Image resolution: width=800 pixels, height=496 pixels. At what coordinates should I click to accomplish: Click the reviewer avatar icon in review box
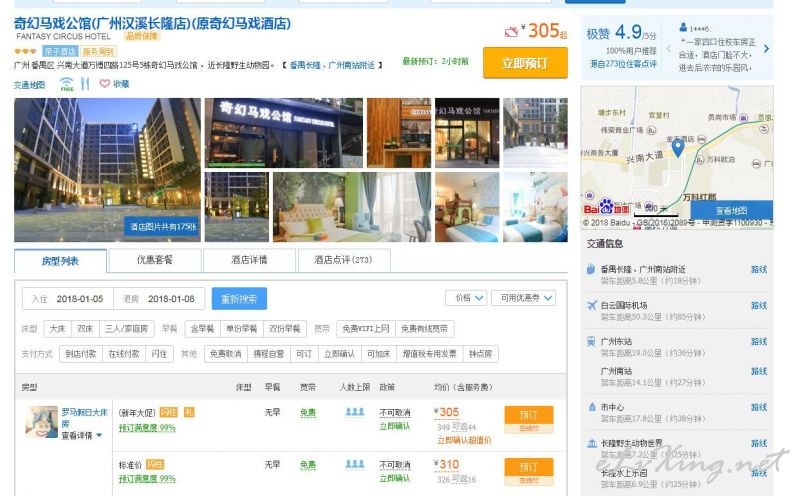coord(683,28)
